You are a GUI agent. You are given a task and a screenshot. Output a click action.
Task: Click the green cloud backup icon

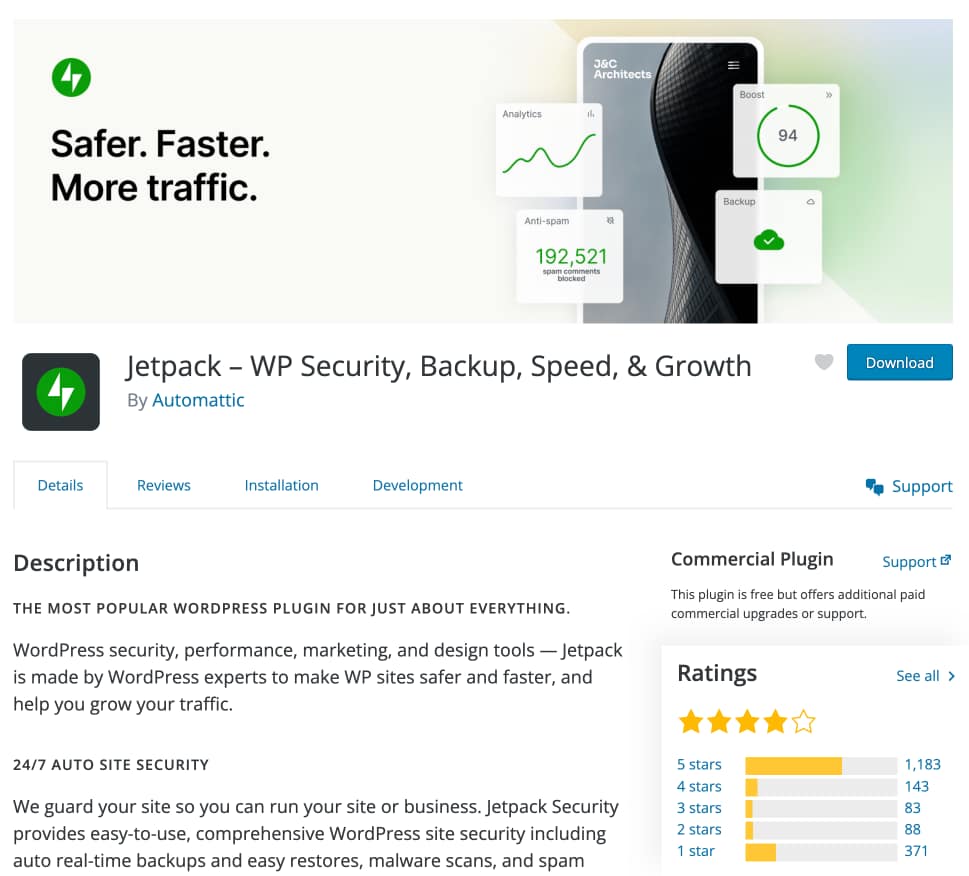coord(768,239)
